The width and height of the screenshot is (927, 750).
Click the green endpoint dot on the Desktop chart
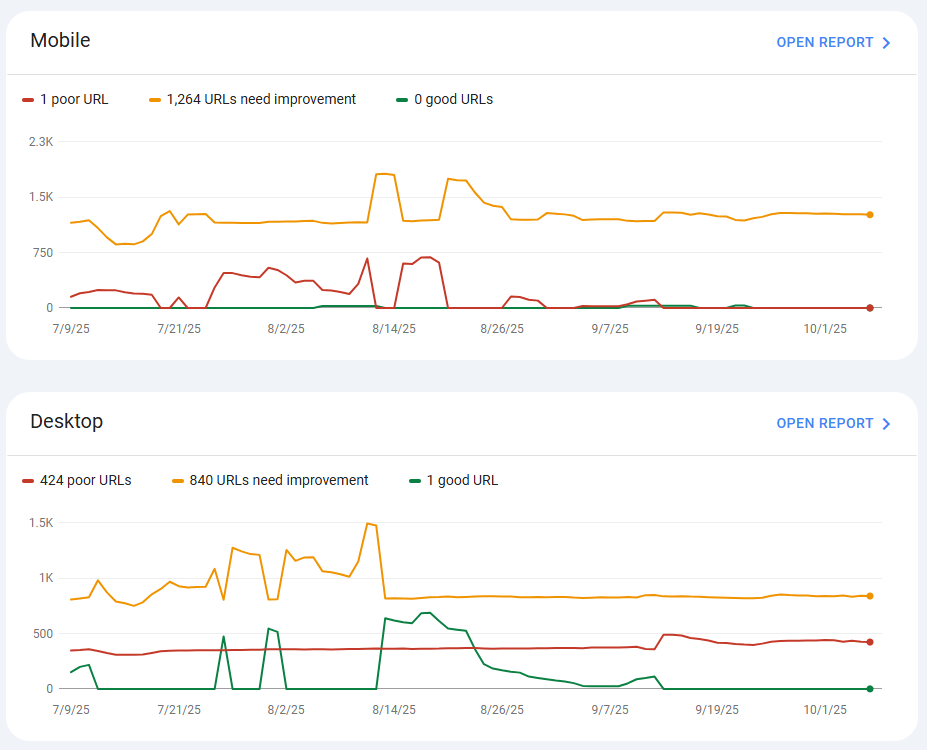click(x=869, y=689)
